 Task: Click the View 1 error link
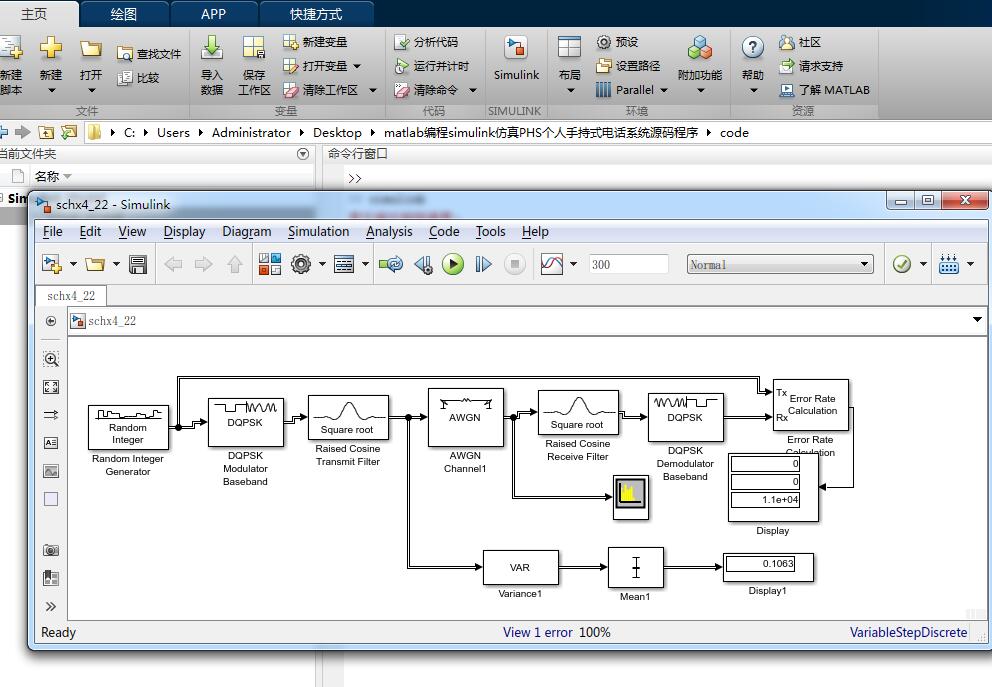click(x=538, y=632)
